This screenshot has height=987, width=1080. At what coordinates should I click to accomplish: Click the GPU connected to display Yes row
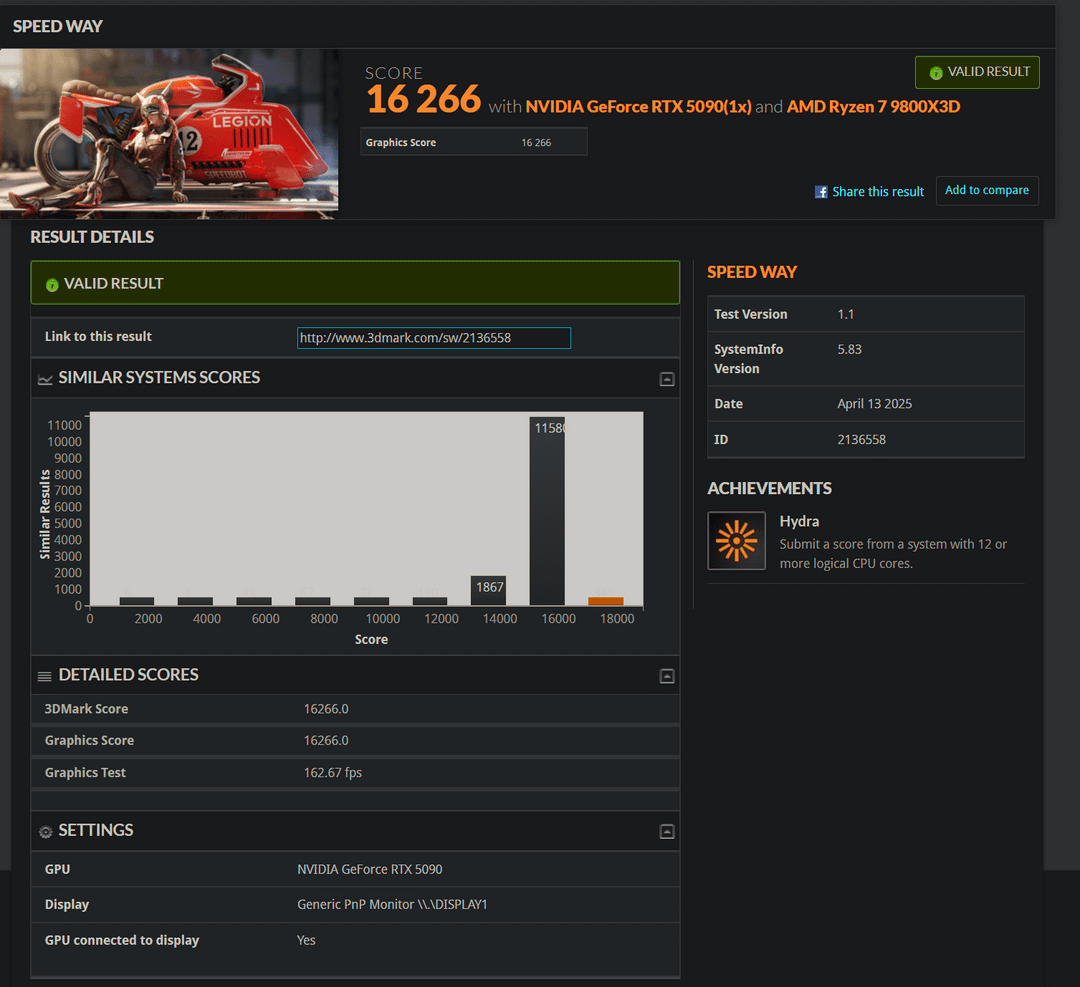pos(355,940)
